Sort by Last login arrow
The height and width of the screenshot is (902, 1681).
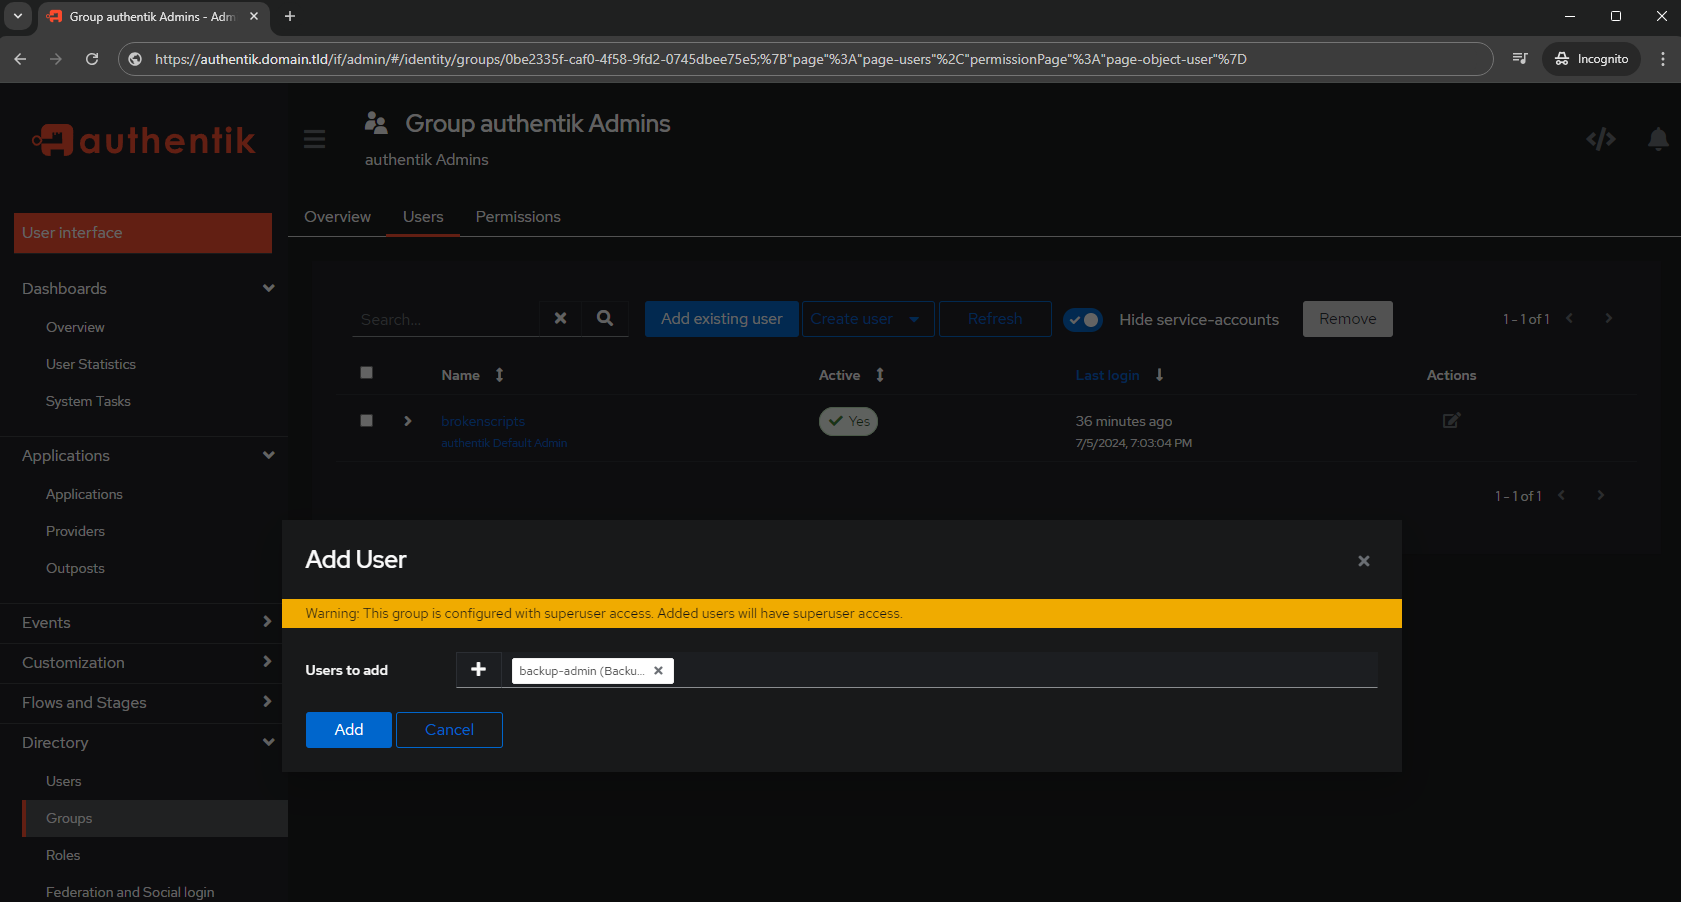(1159, 375)
